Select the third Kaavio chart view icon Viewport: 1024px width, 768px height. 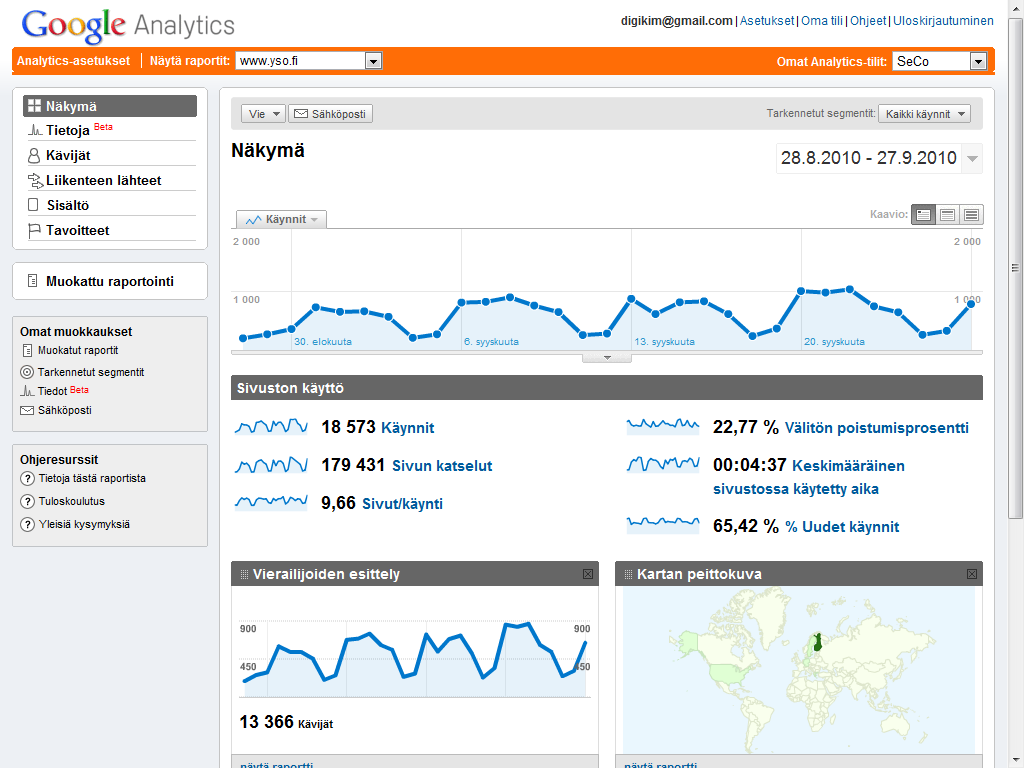[x=972, y=214]
